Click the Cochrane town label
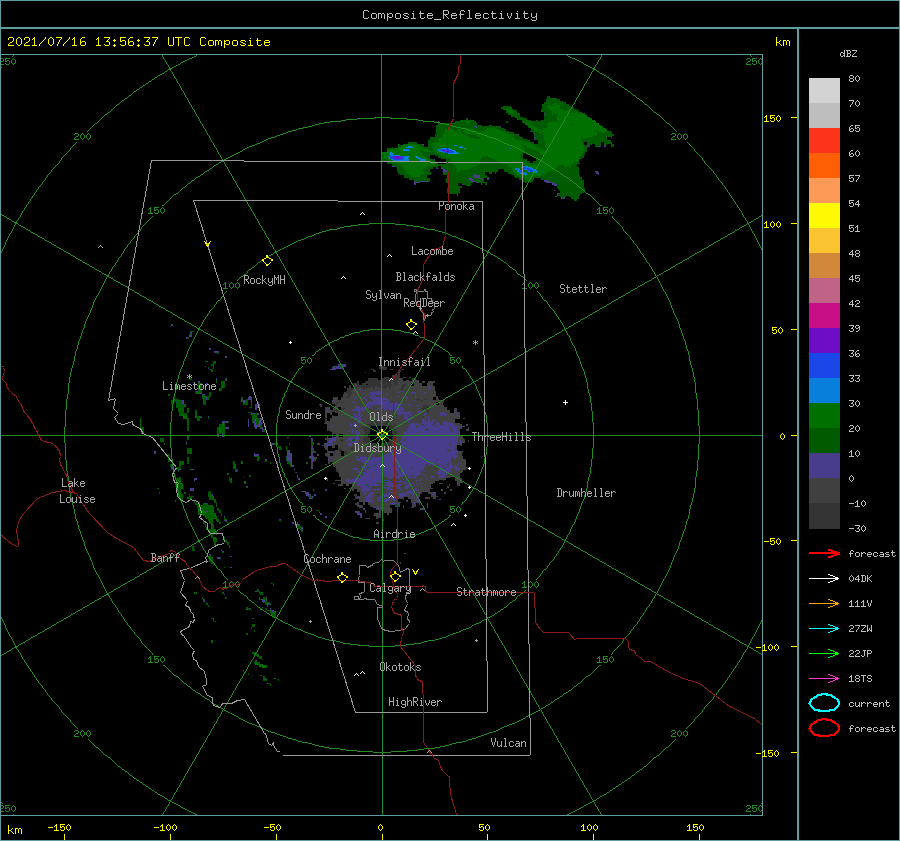Viewport: 900px width, 841px height. 327,559
